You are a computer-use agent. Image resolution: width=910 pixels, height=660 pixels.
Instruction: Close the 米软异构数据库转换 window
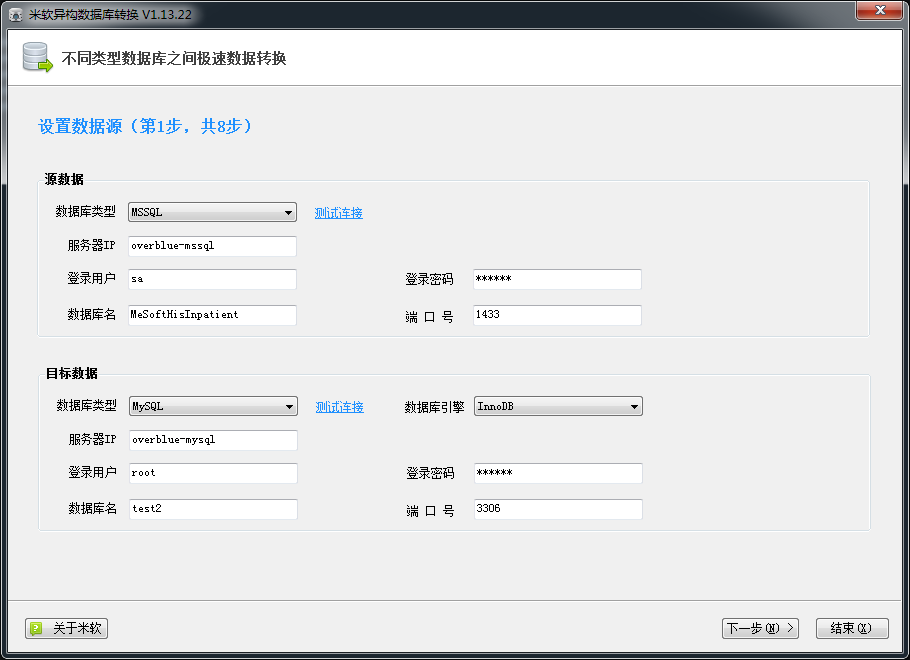coord(879,10)
